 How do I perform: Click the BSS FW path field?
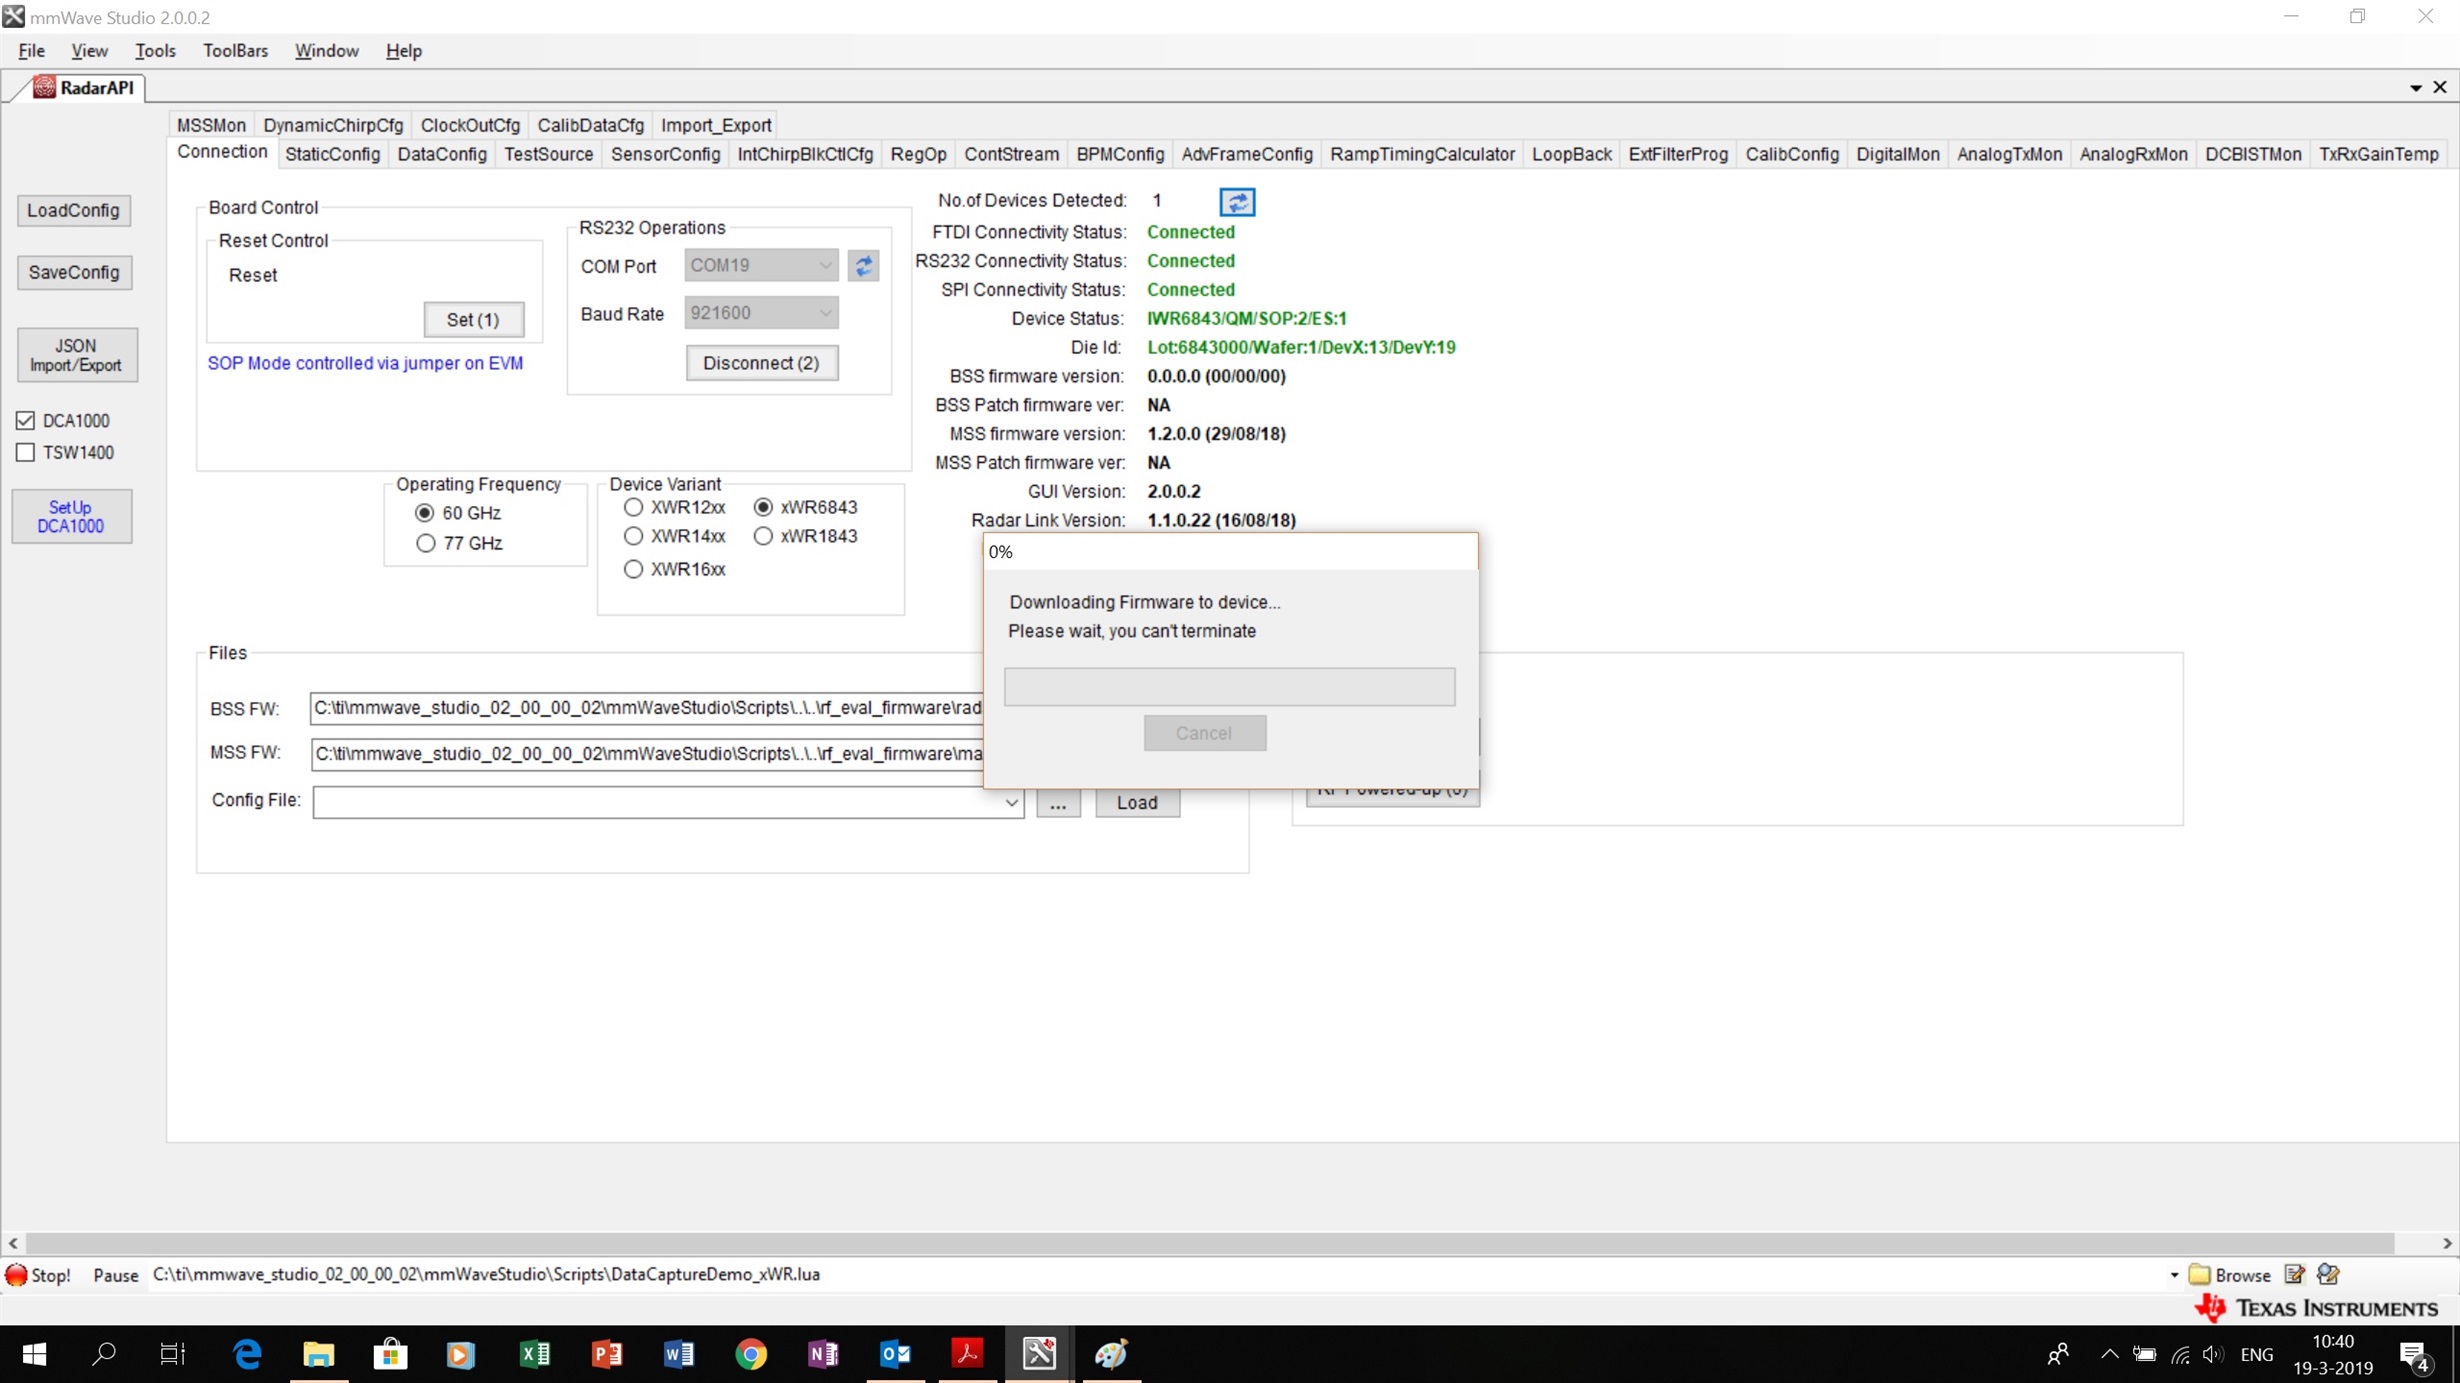[x=646, y=708]
